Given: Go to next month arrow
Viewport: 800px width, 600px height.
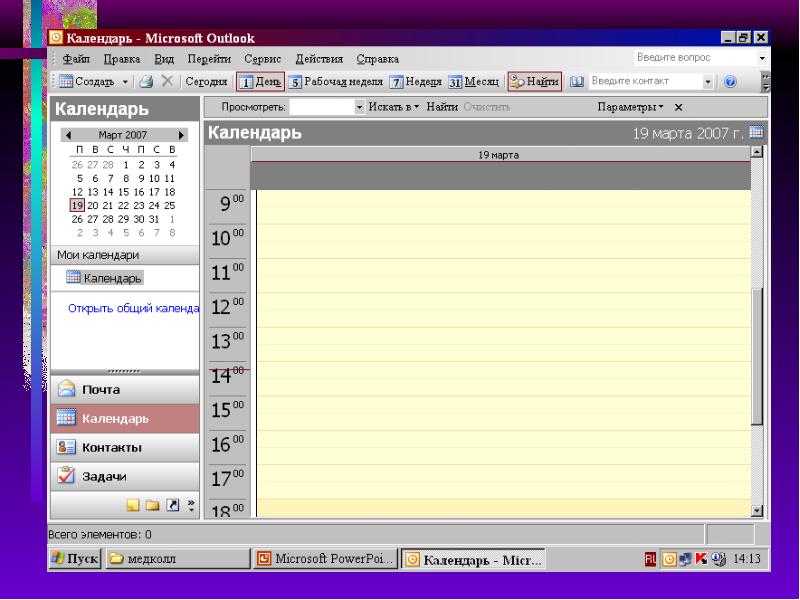Looking at the screenshot, I should [x=181, y=135].
